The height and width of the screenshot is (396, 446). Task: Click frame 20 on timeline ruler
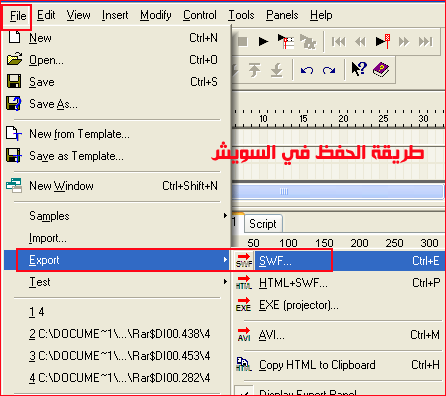[343, 118]
